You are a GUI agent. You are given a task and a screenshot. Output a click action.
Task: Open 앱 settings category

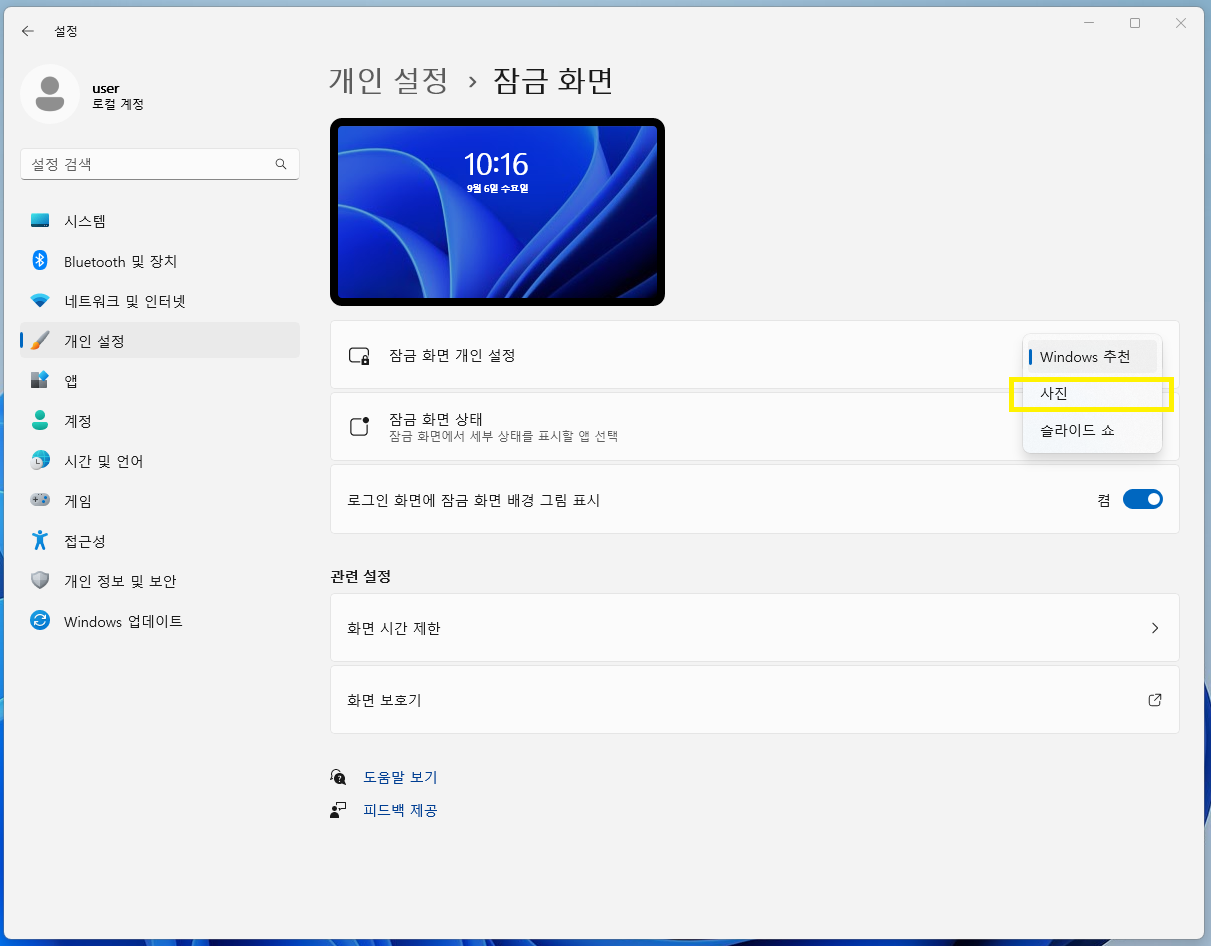pyautogui.click(x=160, y=381)
